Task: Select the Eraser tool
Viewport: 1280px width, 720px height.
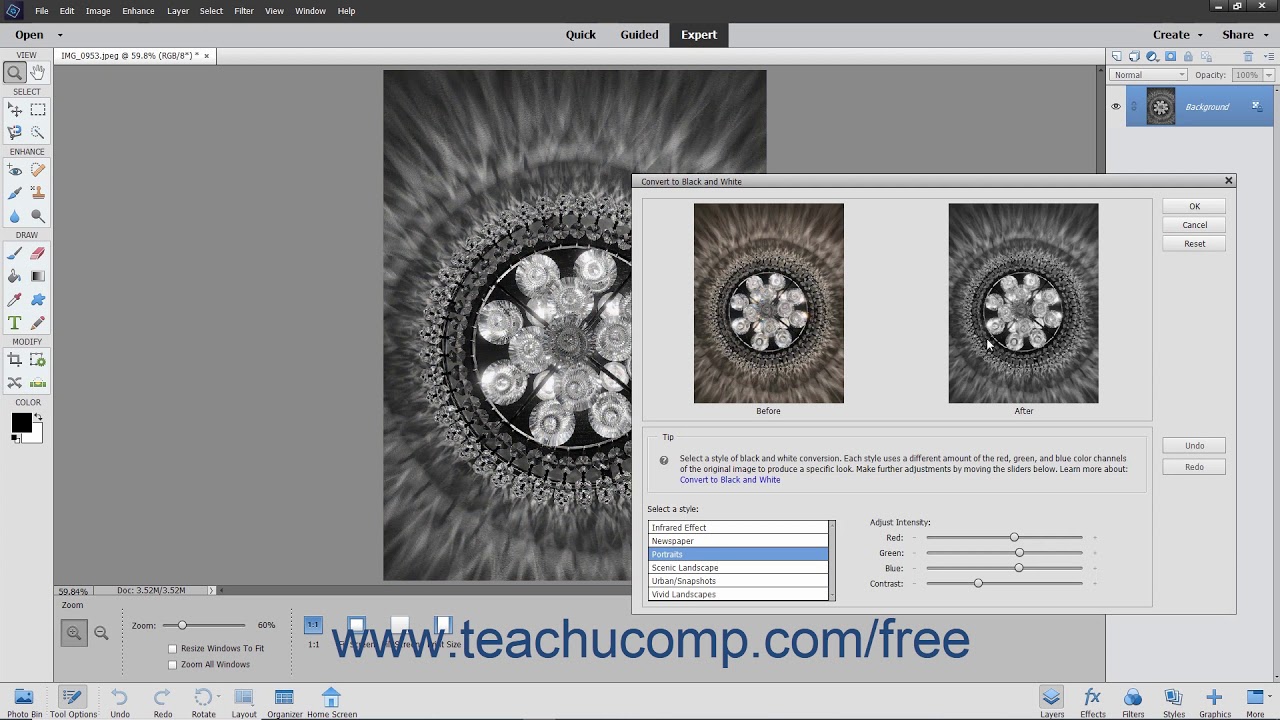Action: (38, 254)
